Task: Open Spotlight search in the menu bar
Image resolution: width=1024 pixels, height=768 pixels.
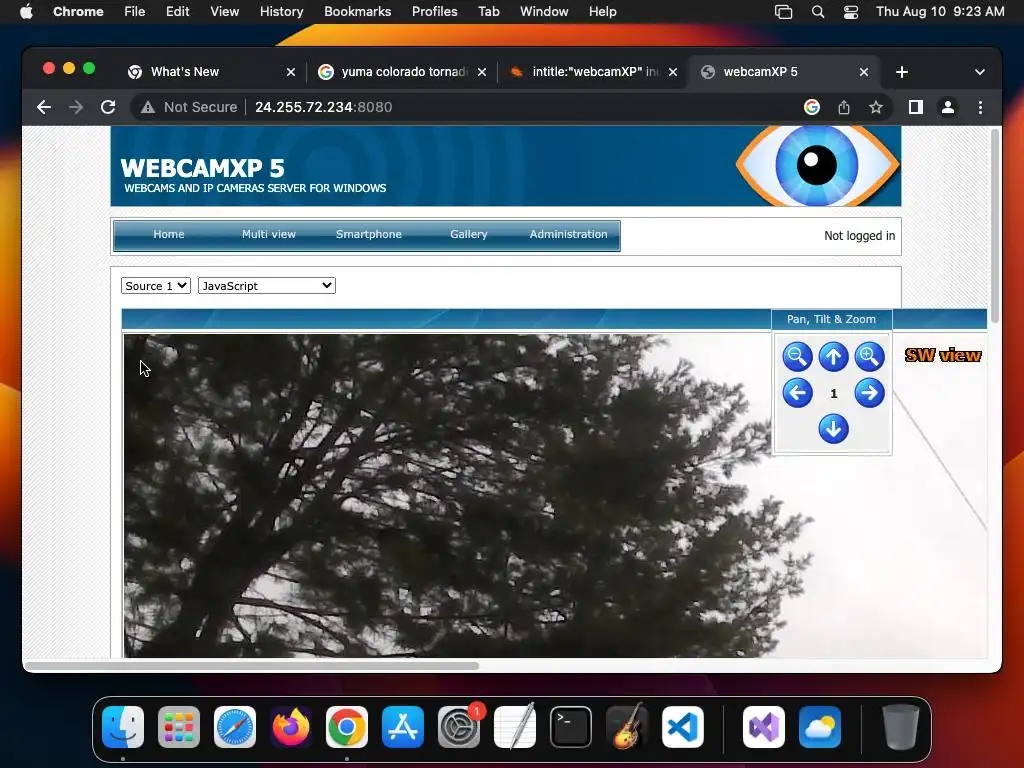Action: point(817,11)
